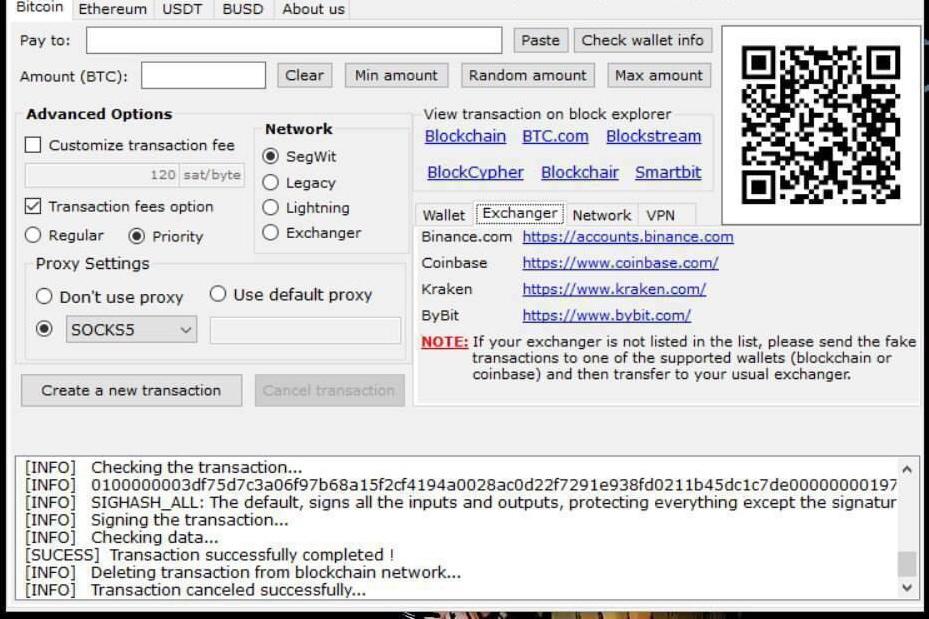Visit the Blockstream block explorer
The image size is (929, 619).
click(x=653, y=136)
